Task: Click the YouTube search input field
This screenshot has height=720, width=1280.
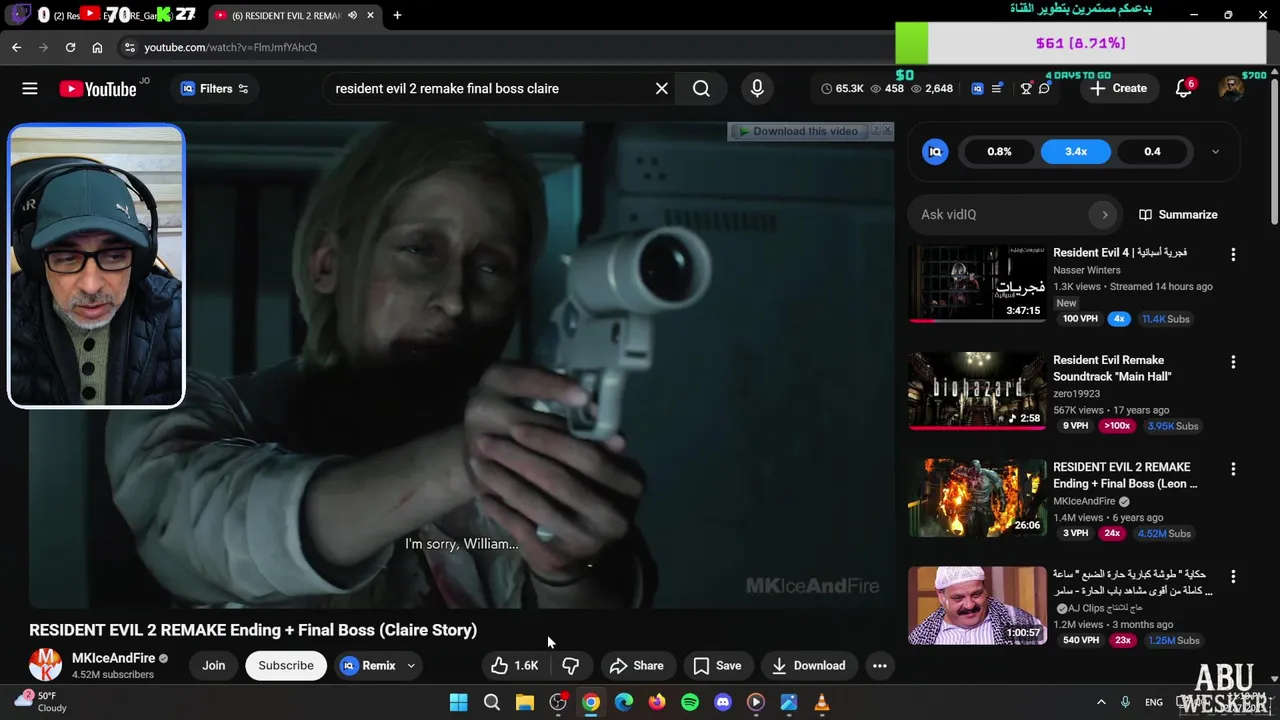Action: coord(490,88)
